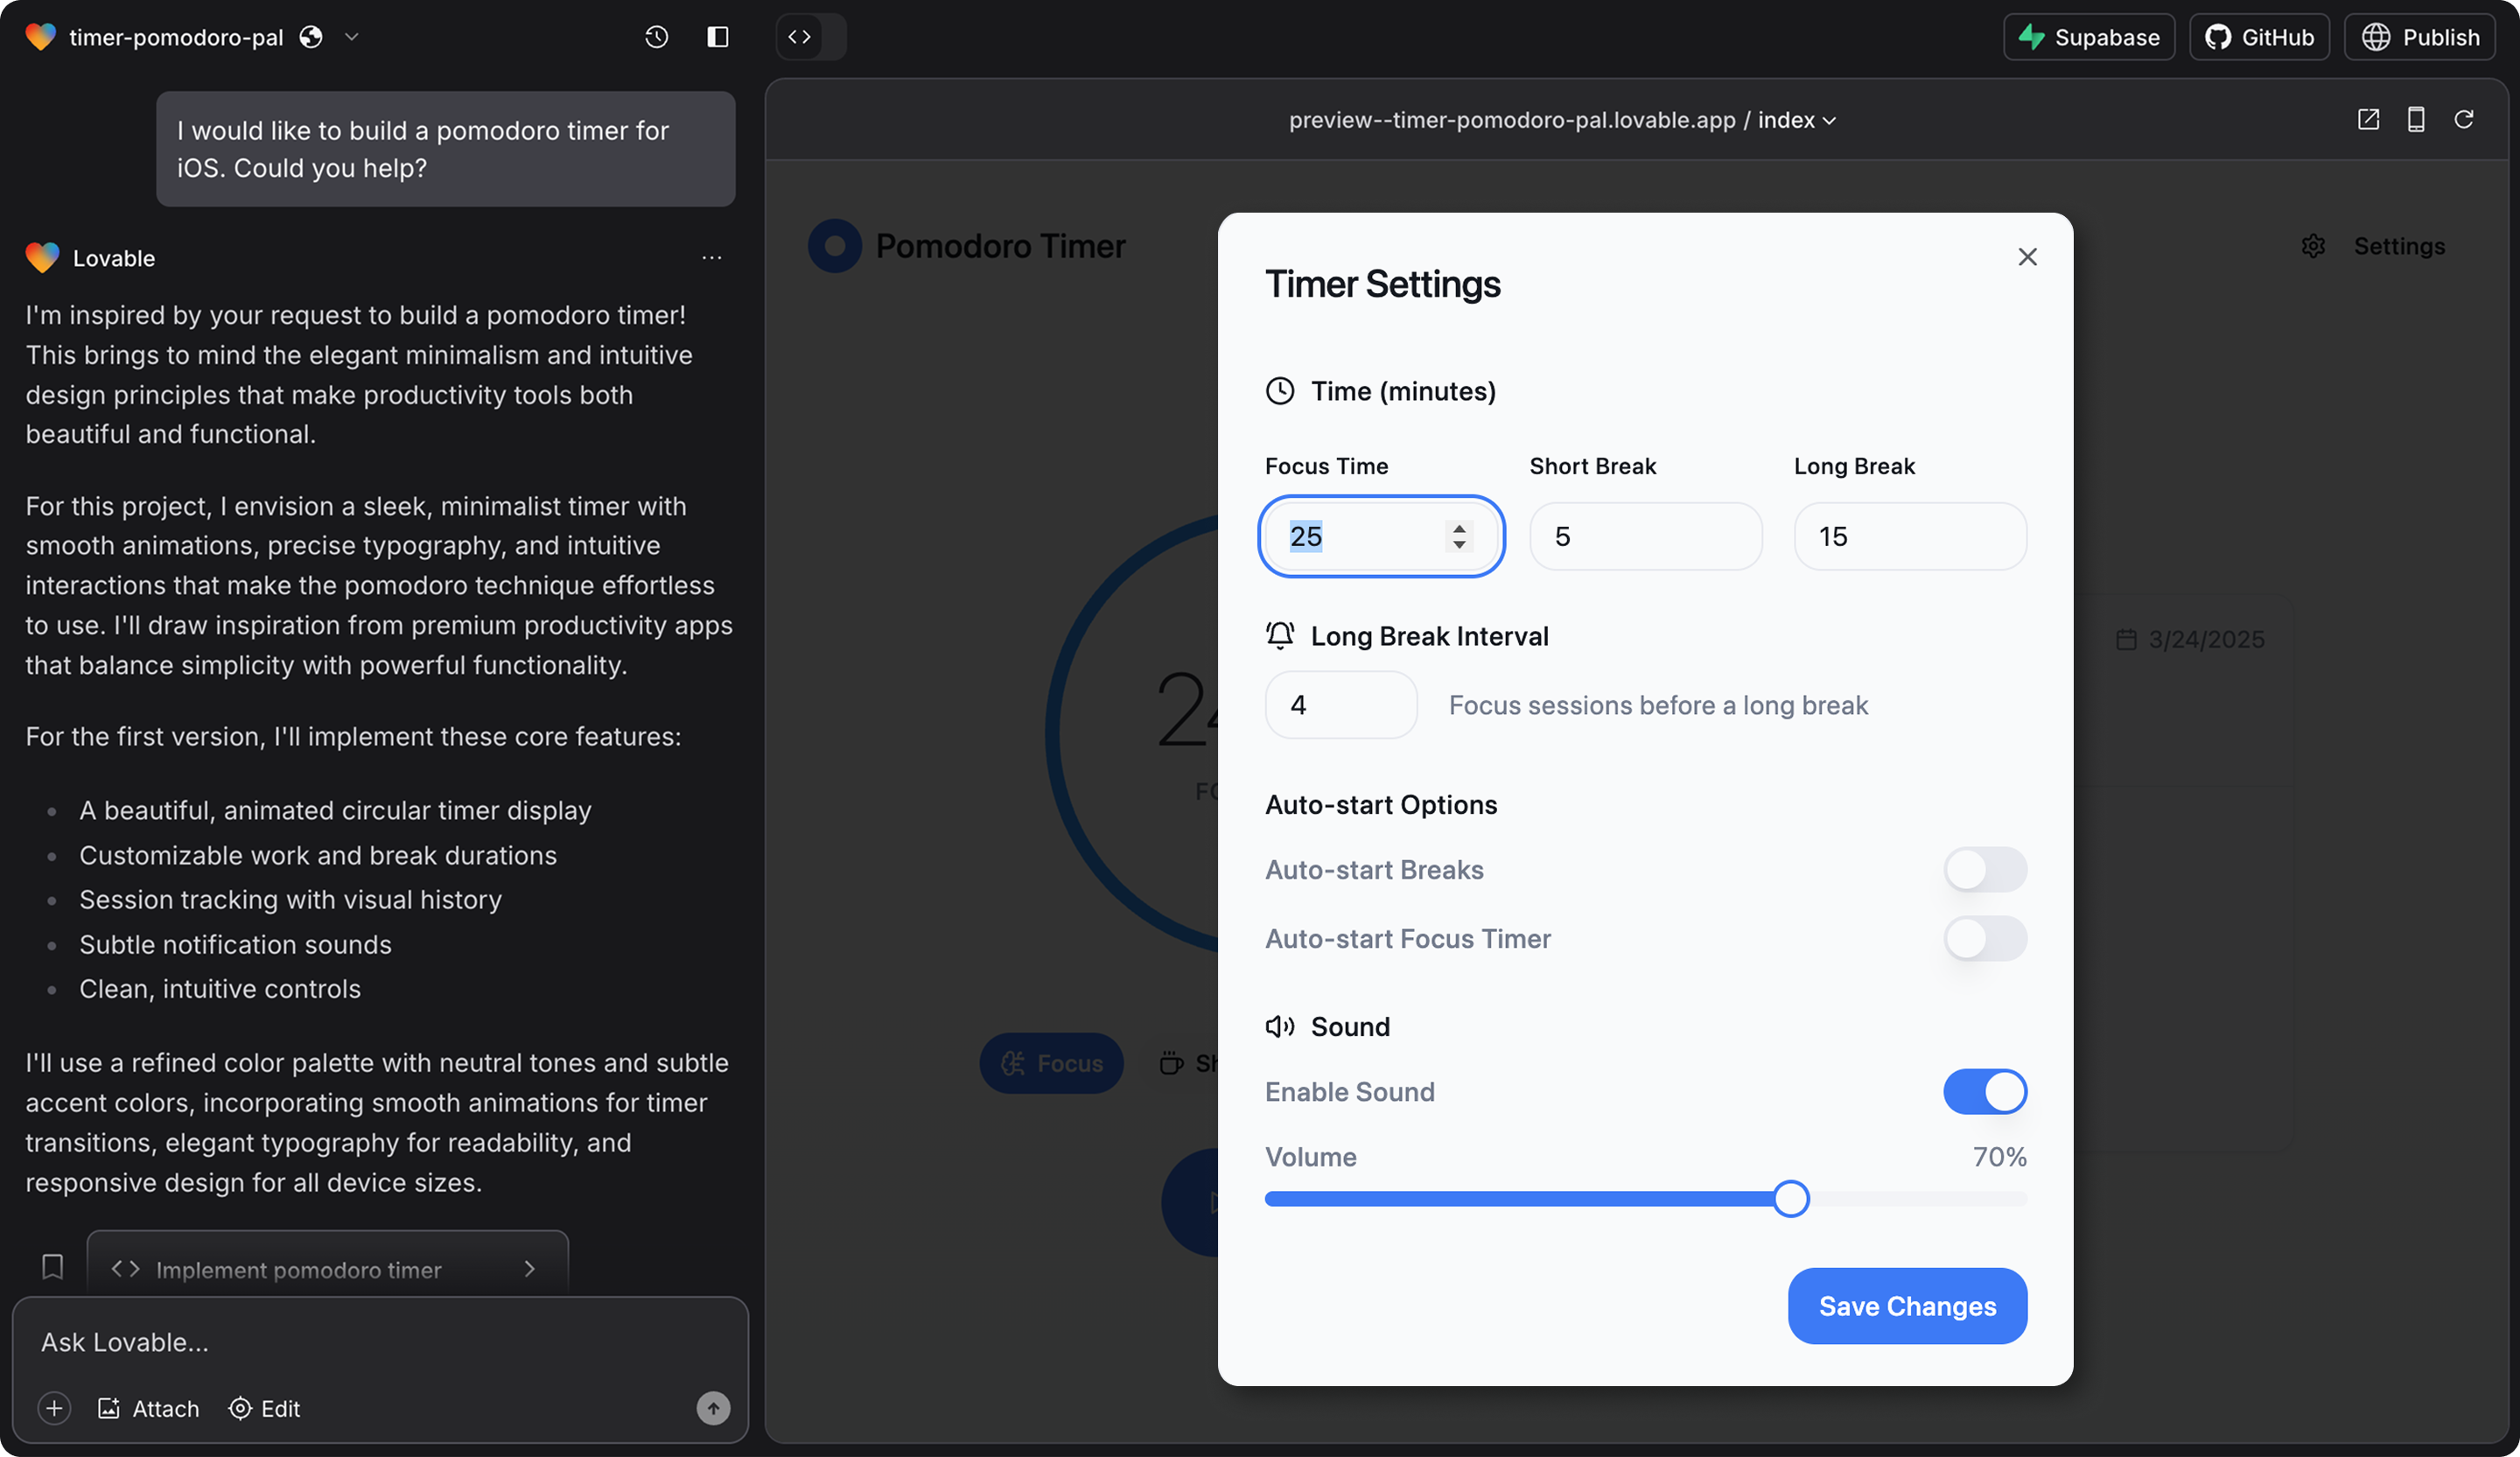Click the Save Changes button

(1906, 1305)
